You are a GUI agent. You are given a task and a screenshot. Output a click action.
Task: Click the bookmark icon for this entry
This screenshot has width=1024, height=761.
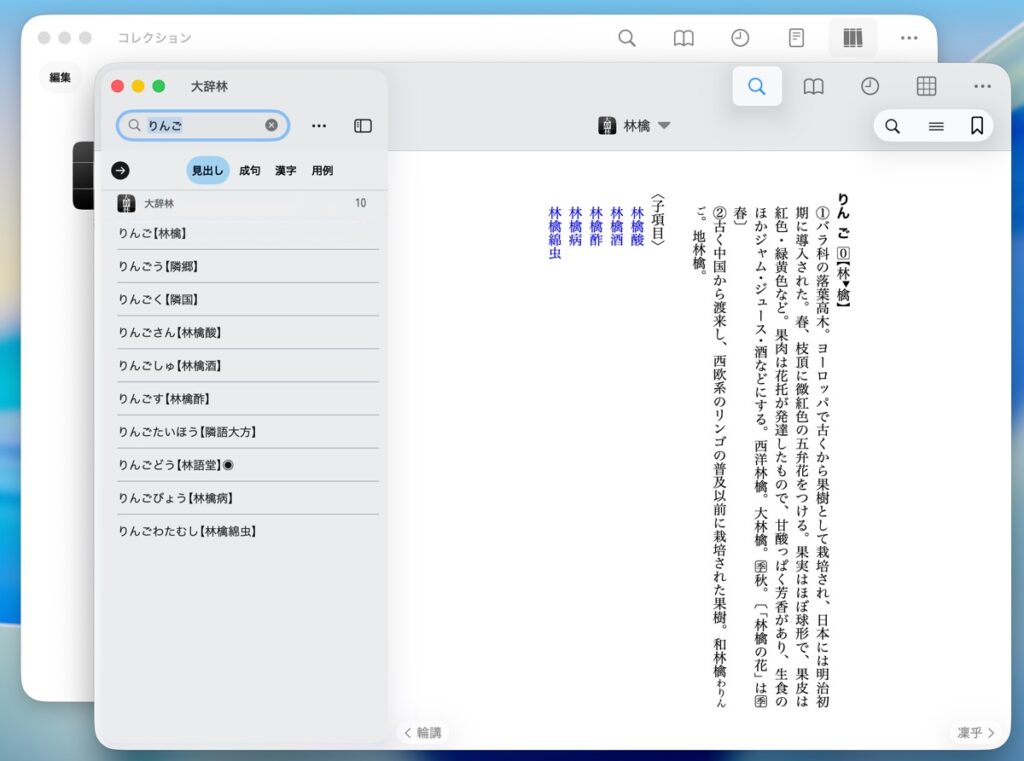click(x=977, y=126)
